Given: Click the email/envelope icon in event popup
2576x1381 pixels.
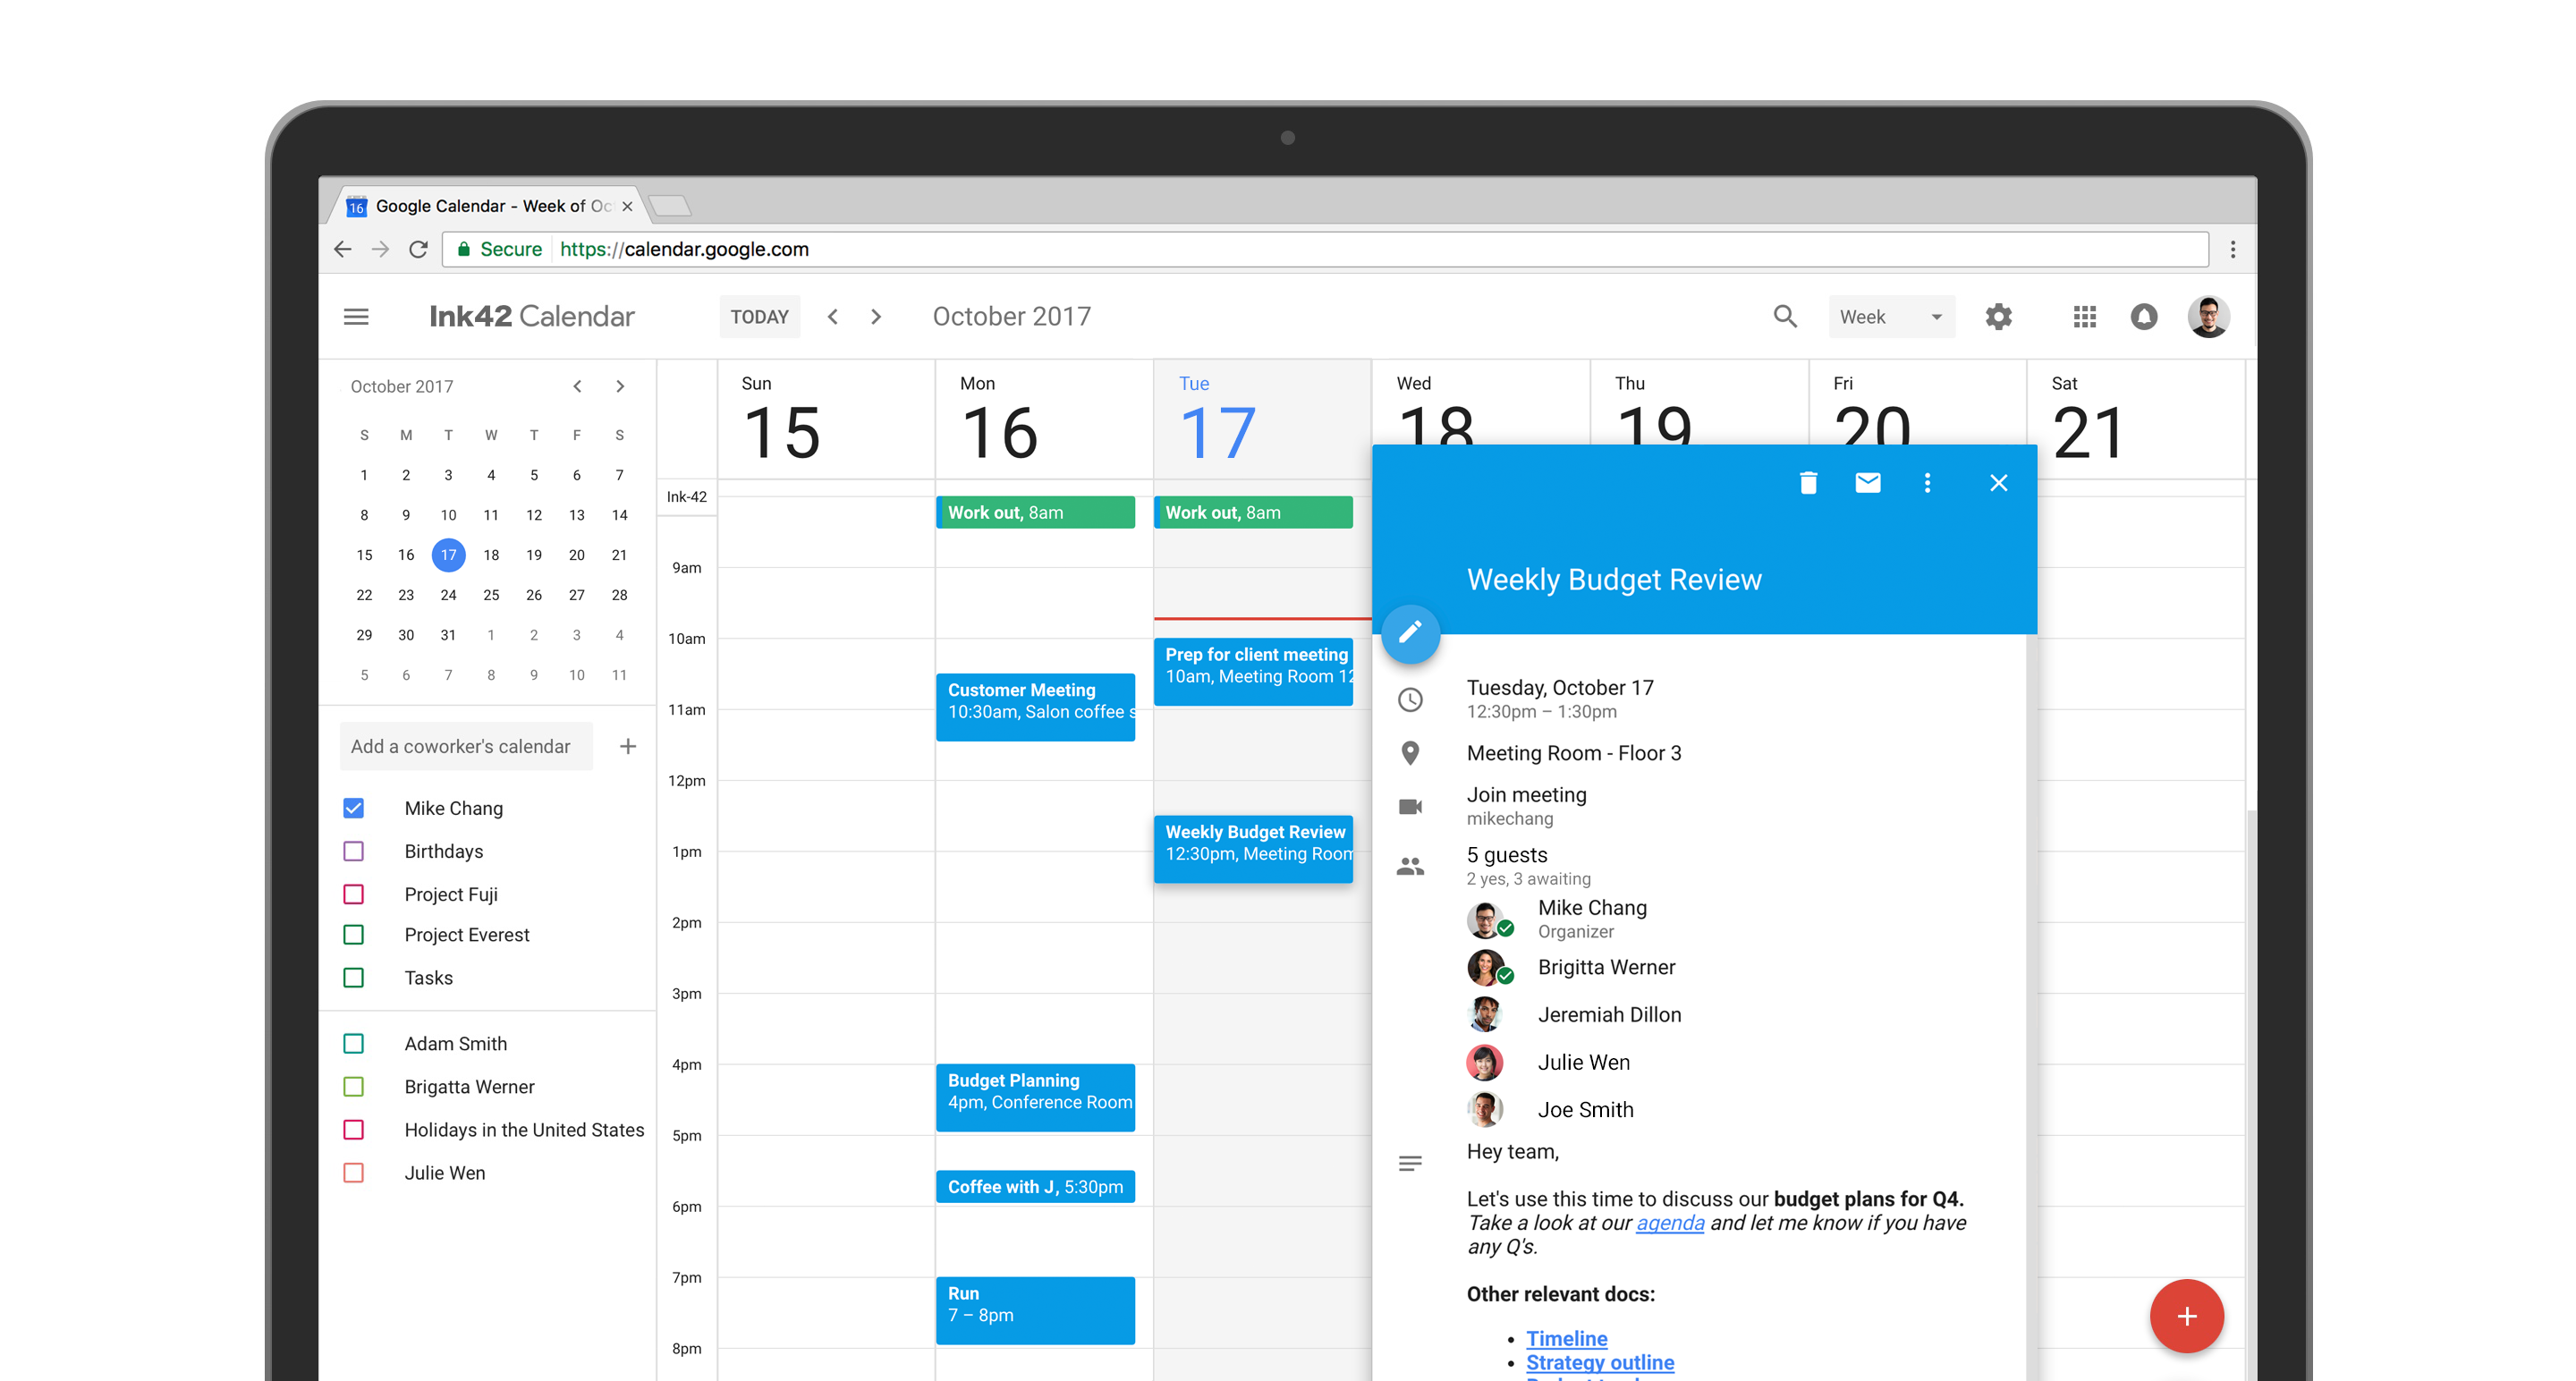Looking at the screenshot, I should coord(1868,480).
